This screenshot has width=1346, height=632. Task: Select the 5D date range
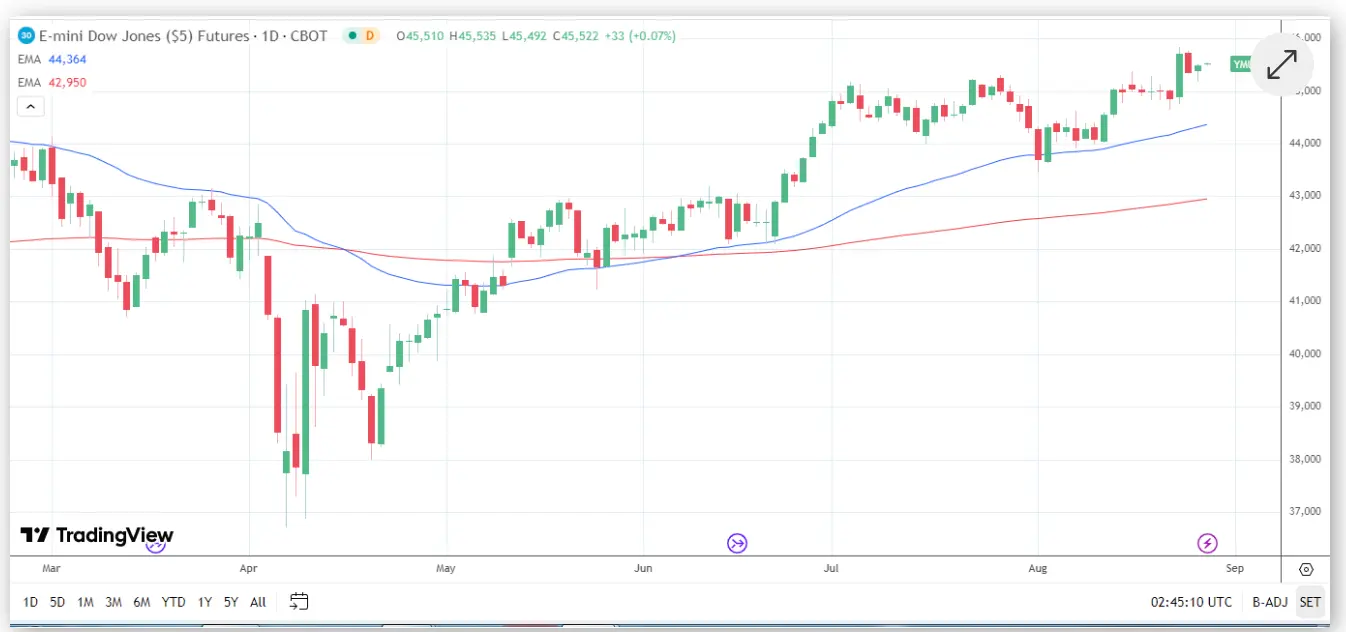coord(57,602)
